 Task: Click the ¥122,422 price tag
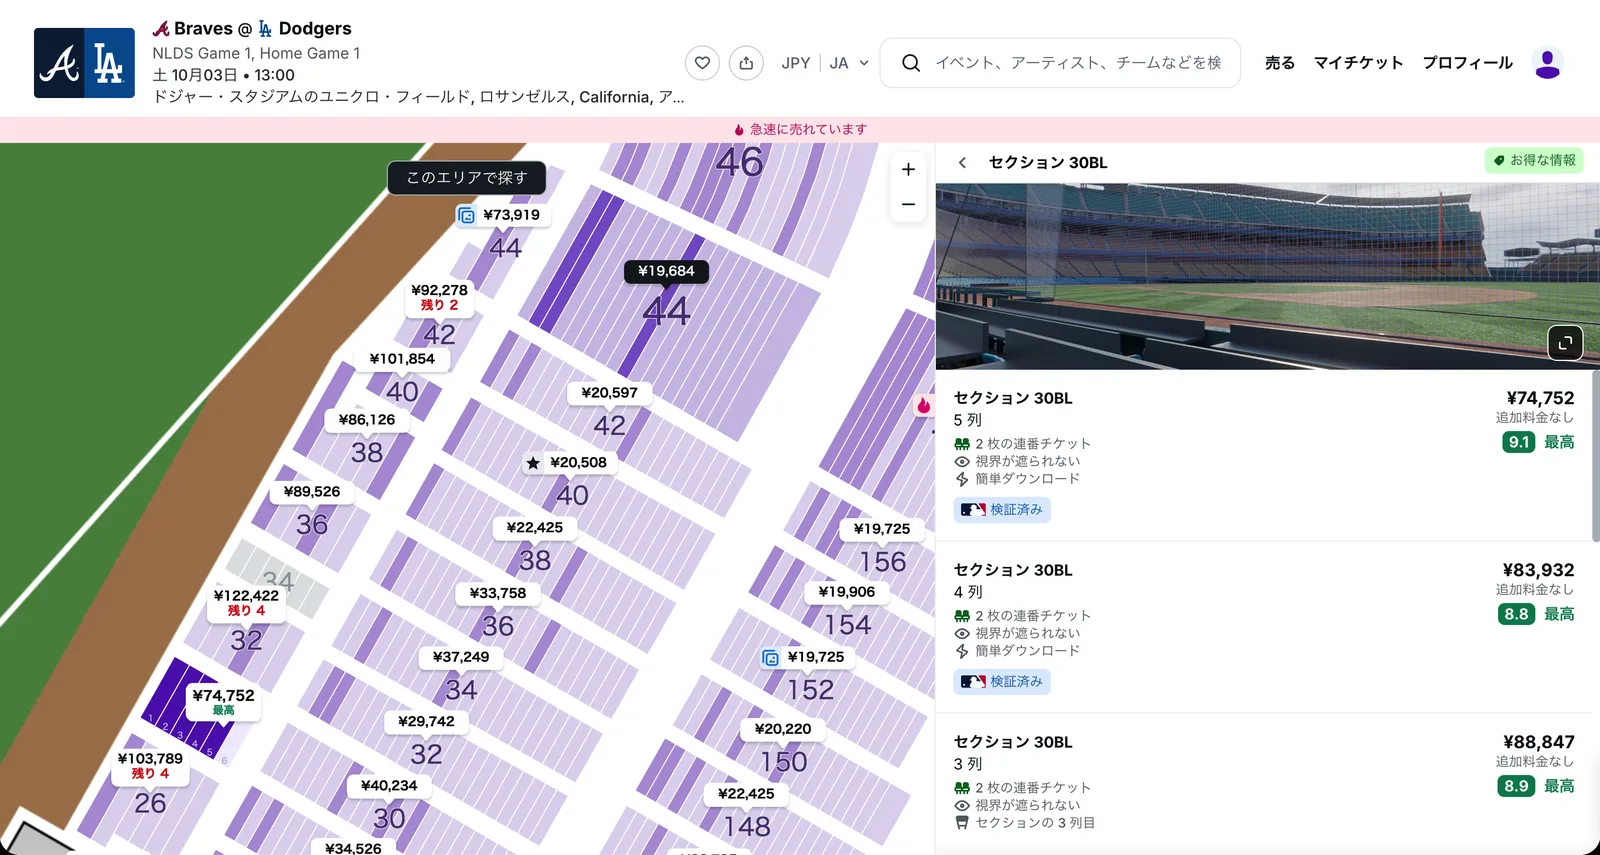tap(246, 602)
